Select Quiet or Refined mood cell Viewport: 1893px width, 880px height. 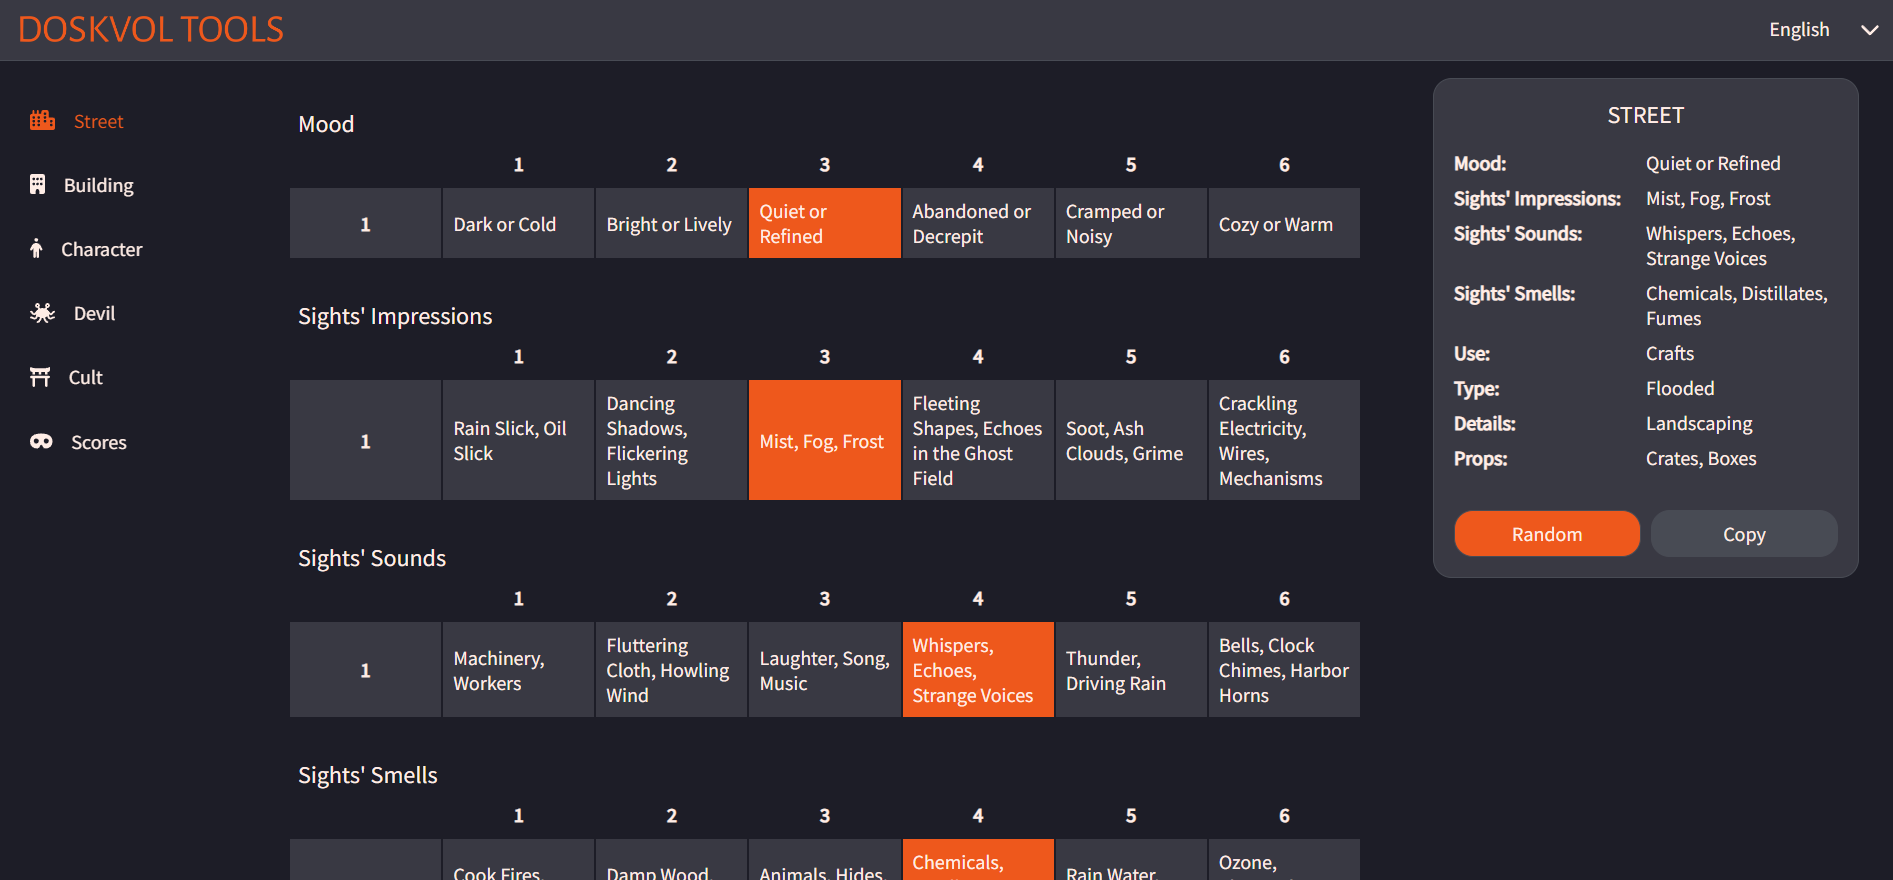[x=824, y=224]
